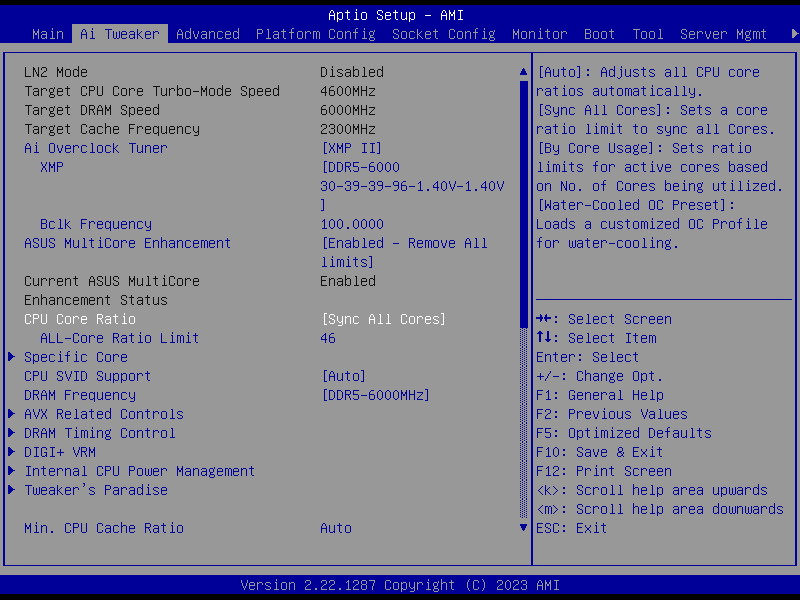The width and height of the screenshot is (800, 600).
Task: Select the Ai Tweaker tab
Action: click(120, 34)
